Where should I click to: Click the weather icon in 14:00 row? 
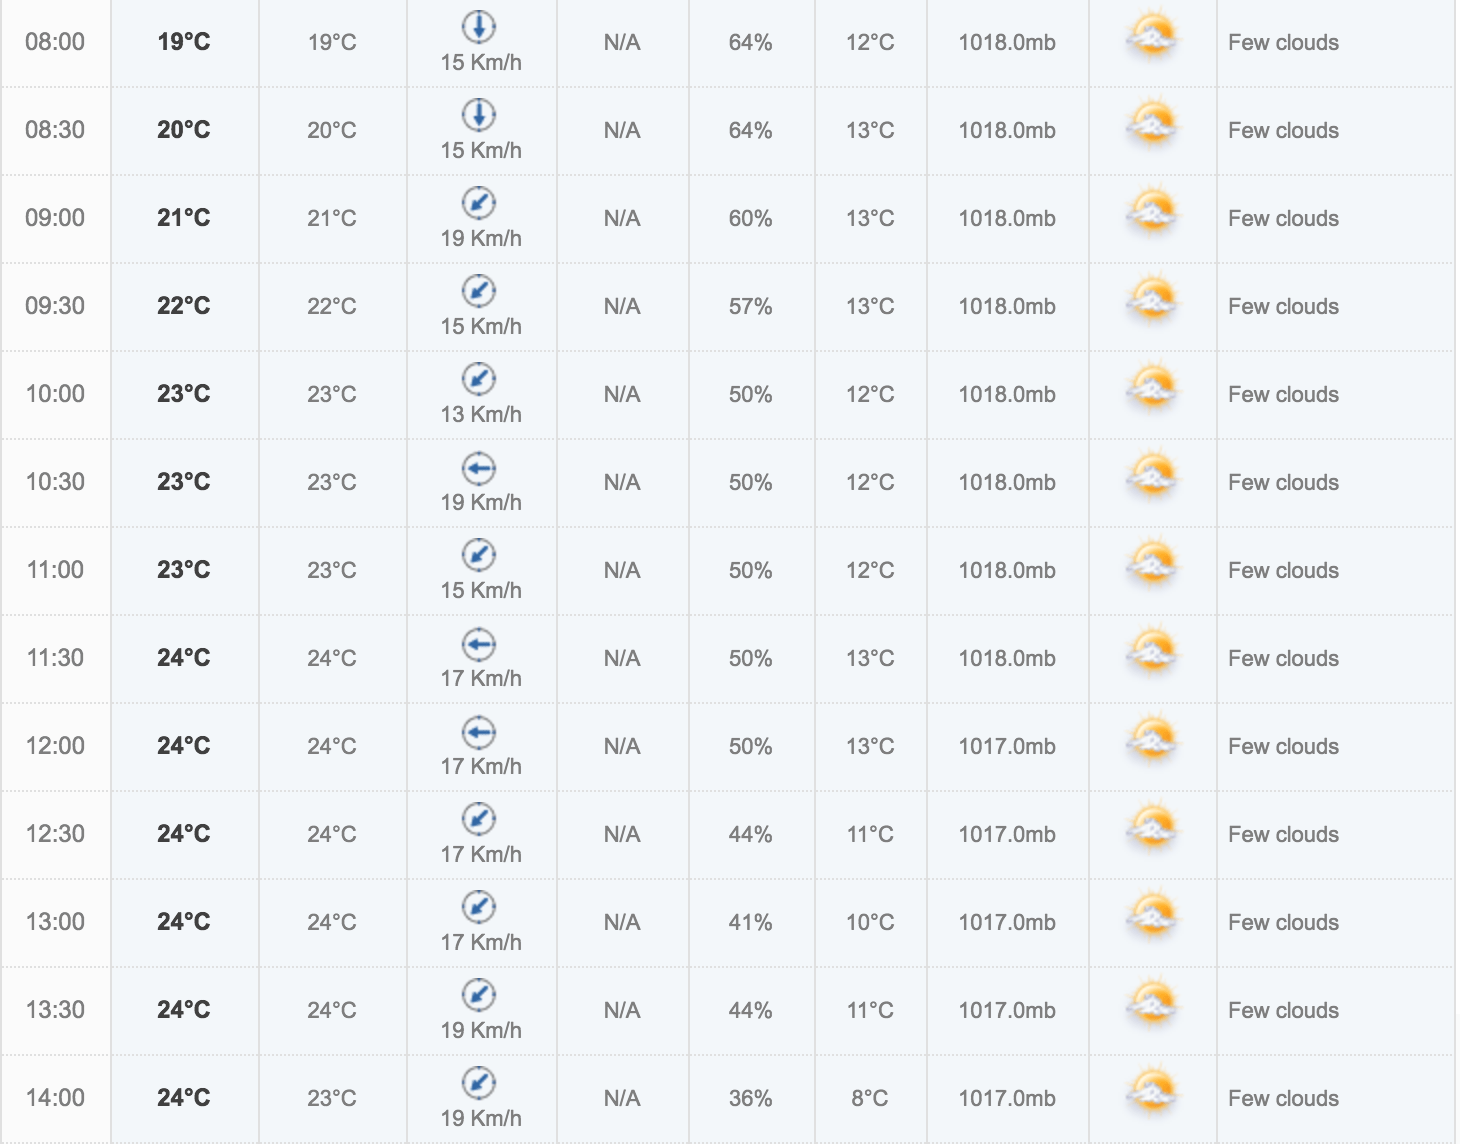[x=1152, y=1094]
